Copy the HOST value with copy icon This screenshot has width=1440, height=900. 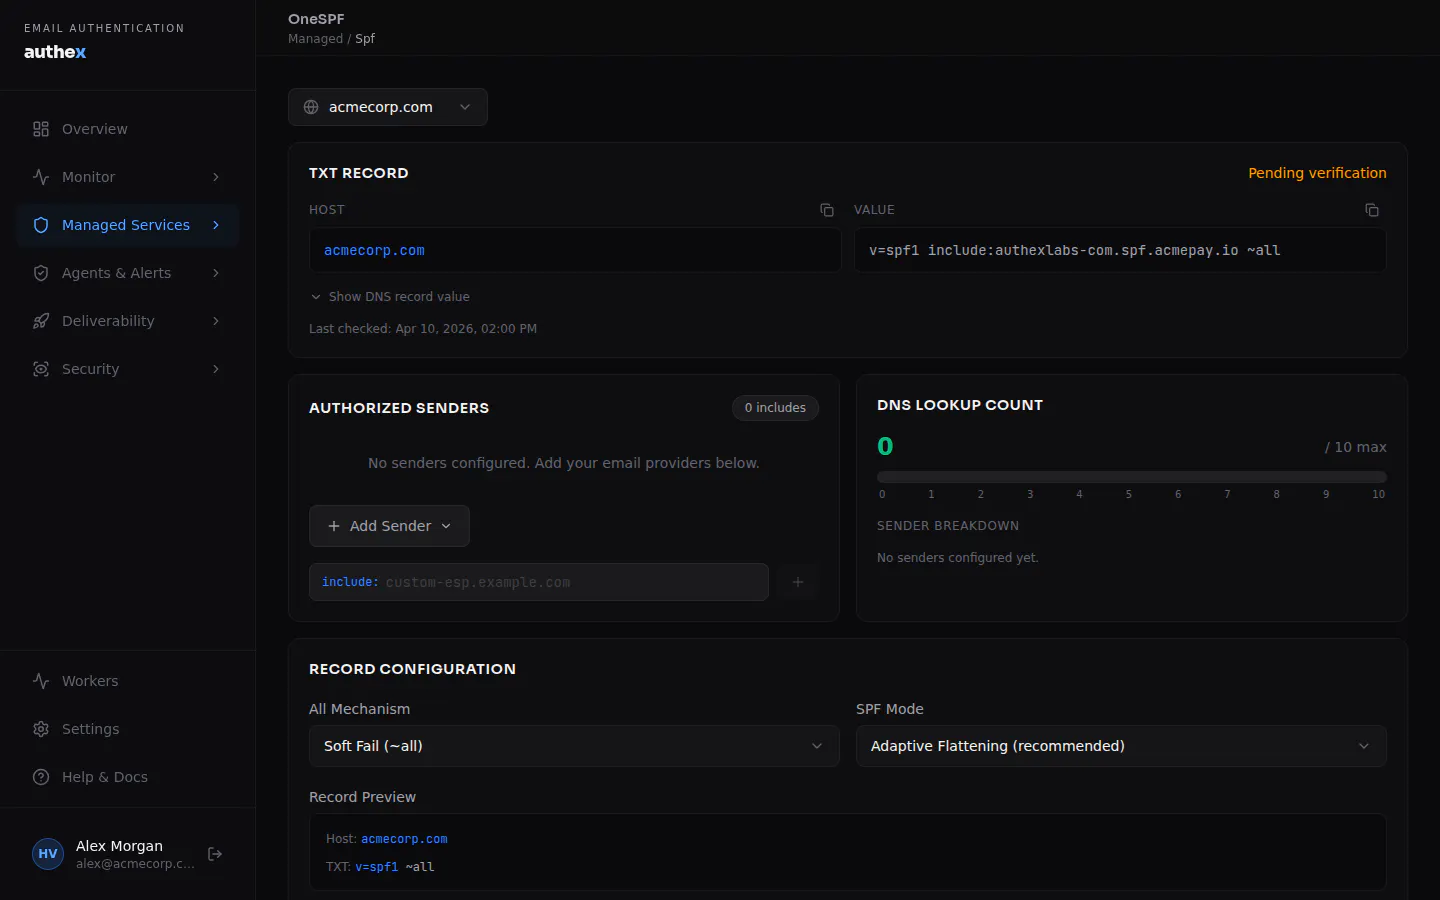(827, 210)
